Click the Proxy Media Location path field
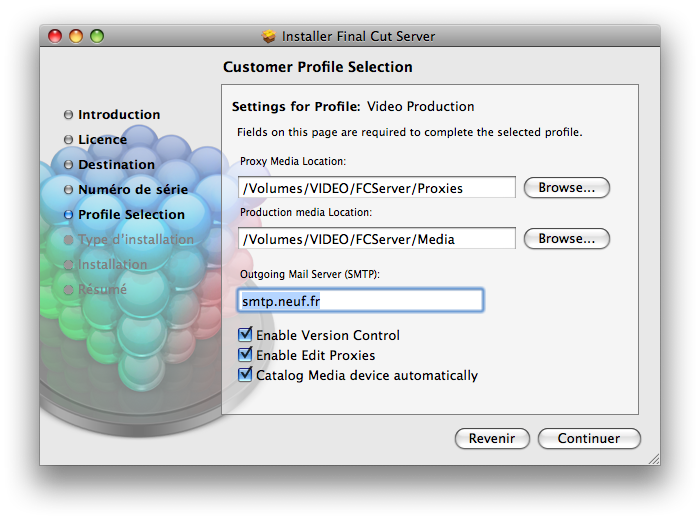This screenshot has height=520, width=700. click(x=377, y=187)
